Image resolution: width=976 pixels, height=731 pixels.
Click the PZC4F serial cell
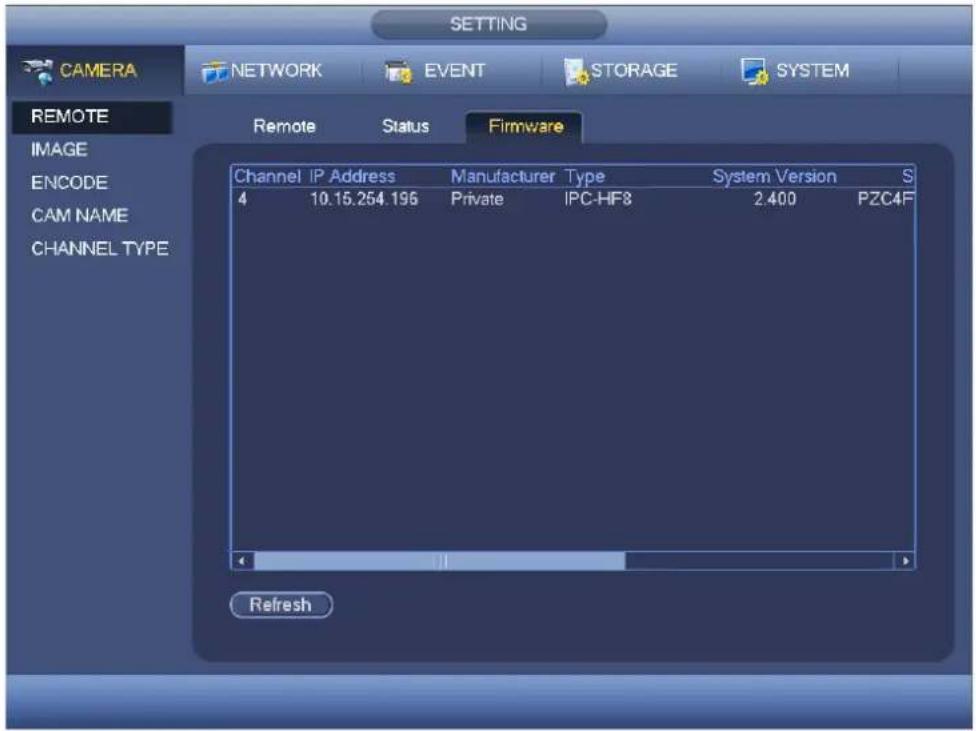pos(885,199)
